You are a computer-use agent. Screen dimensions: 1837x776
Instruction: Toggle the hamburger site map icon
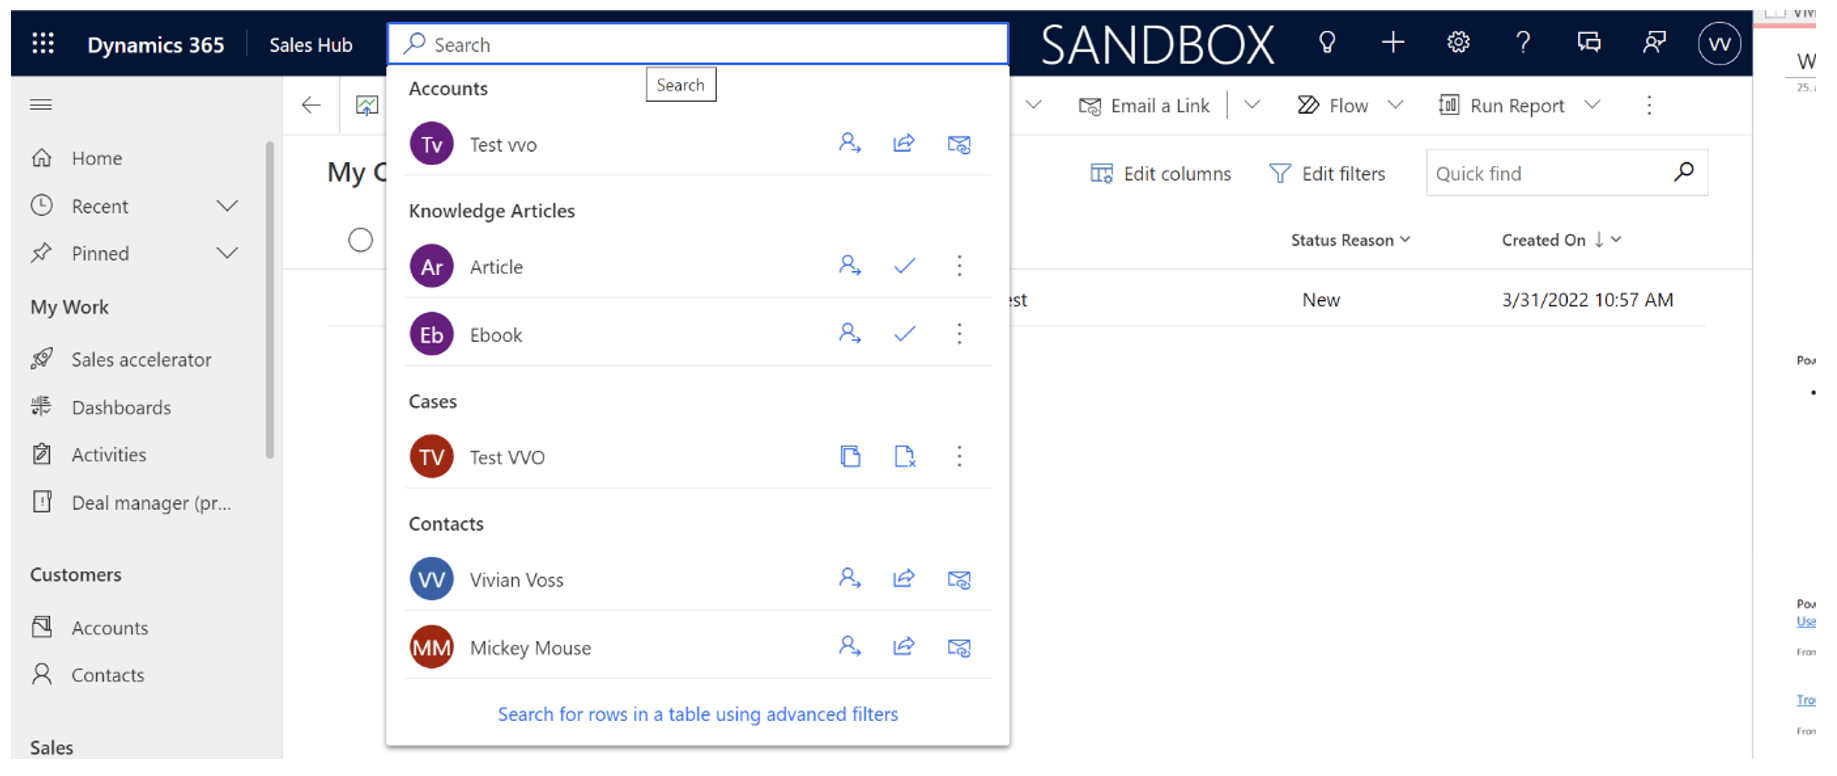point(41,104)
